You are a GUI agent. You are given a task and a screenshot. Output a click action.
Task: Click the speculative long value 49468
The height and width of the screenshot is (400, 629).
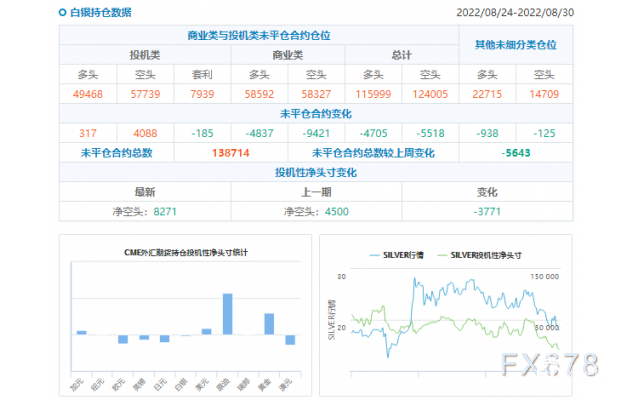coord(87,93)
